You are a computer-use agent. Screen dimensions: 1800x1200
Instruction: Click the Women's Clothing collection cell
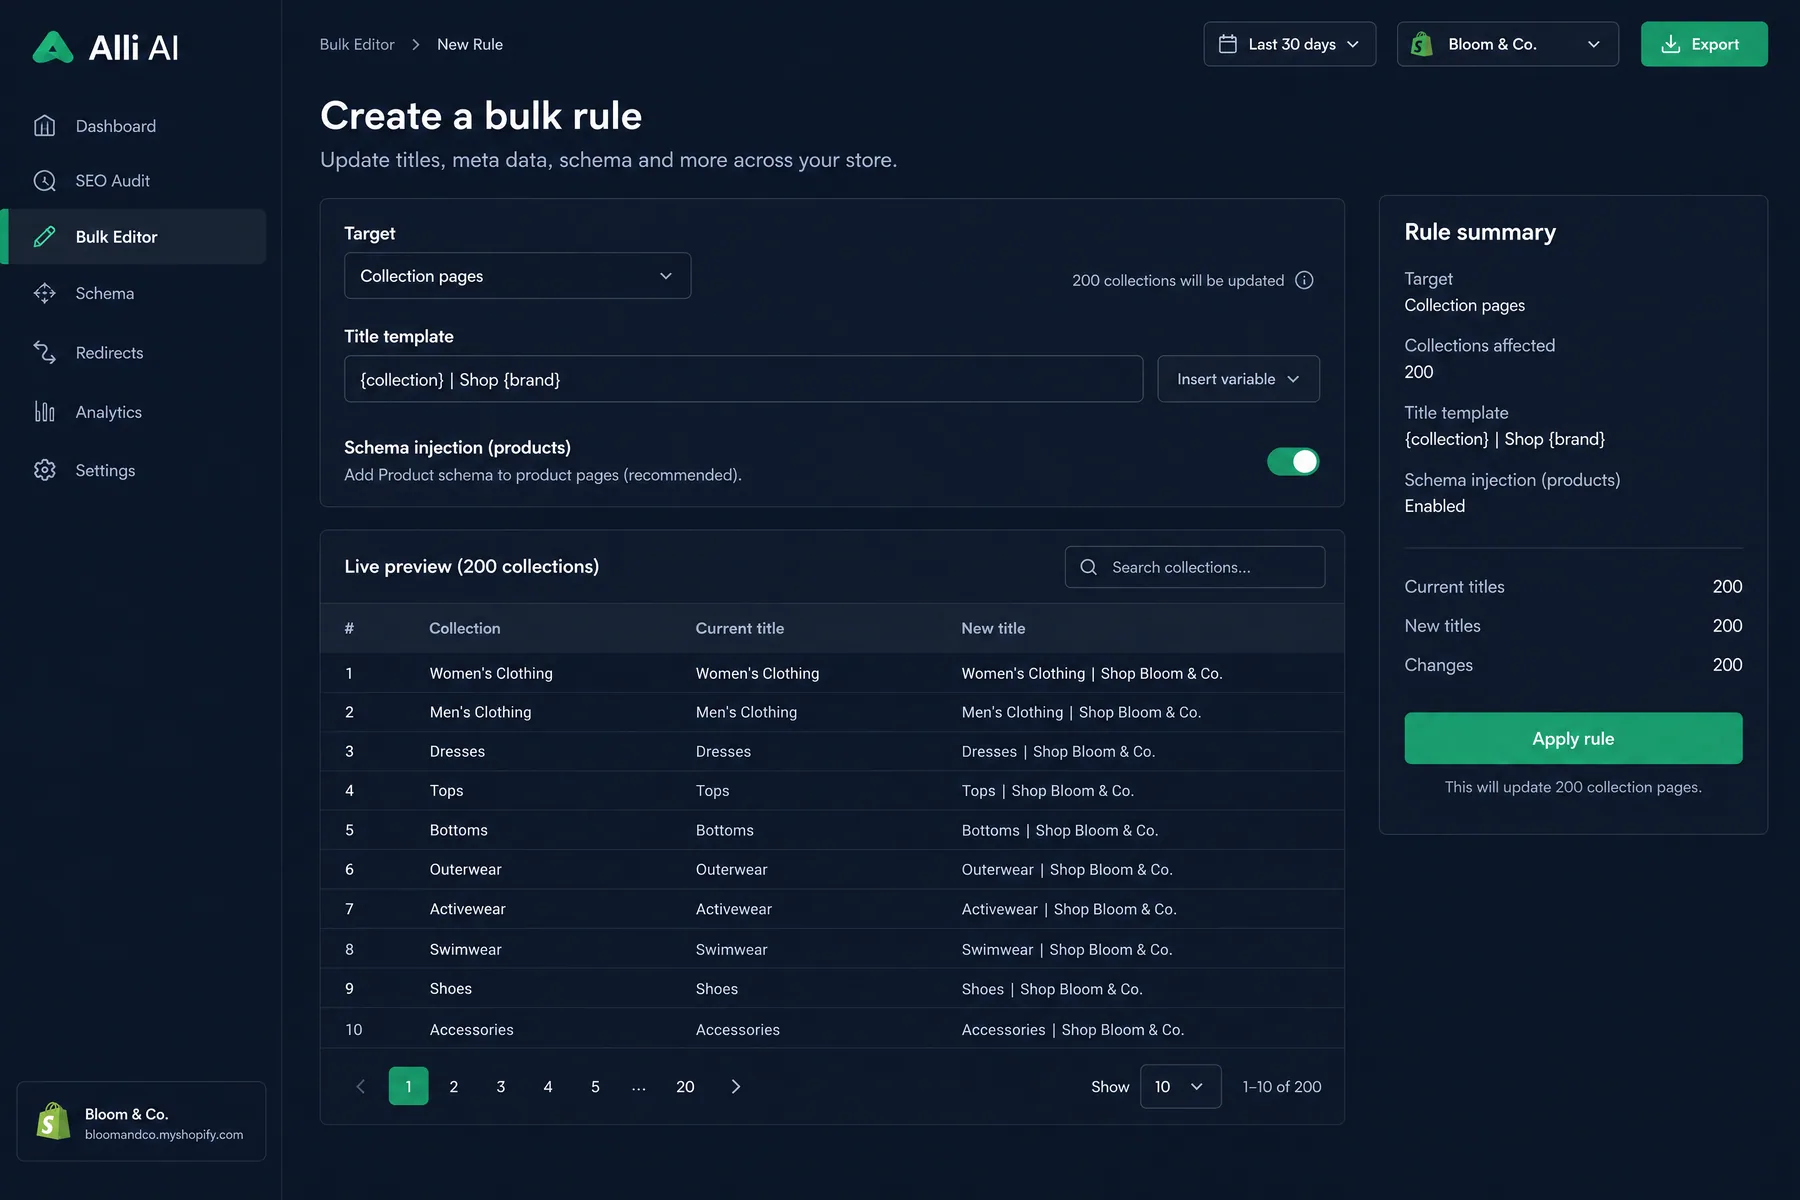491,674
